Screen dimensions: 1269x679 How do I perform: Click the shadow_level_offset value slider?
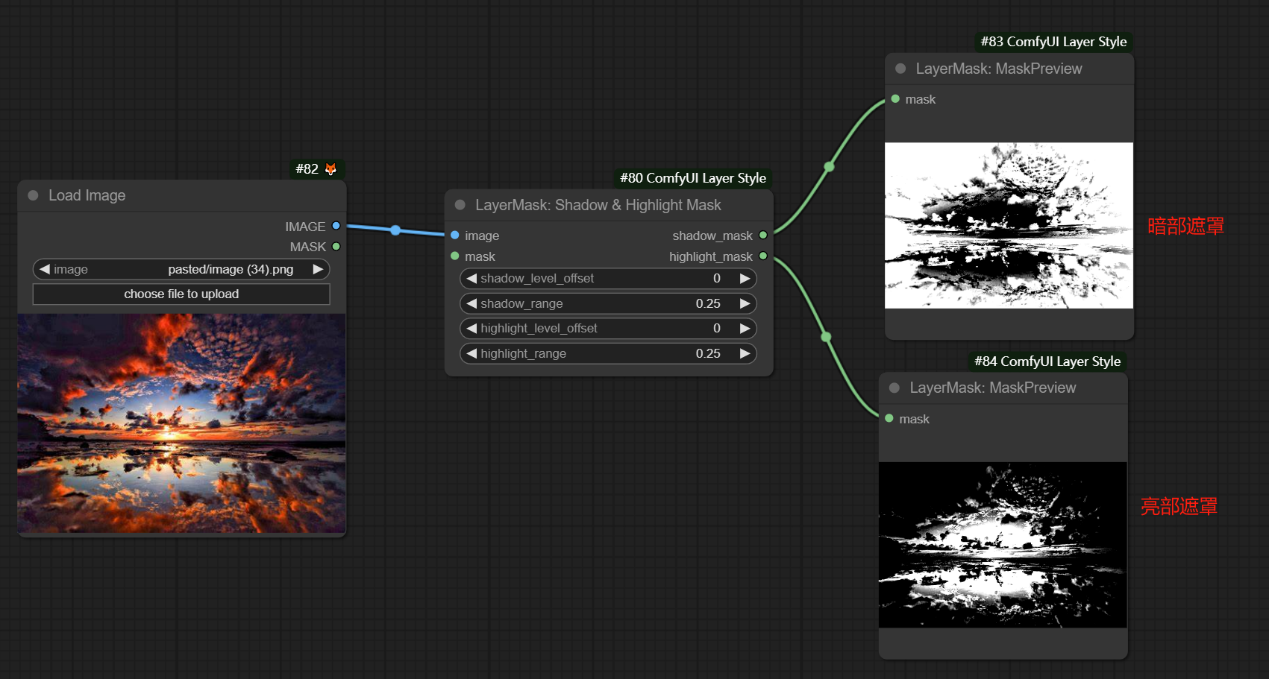point(608,278)
